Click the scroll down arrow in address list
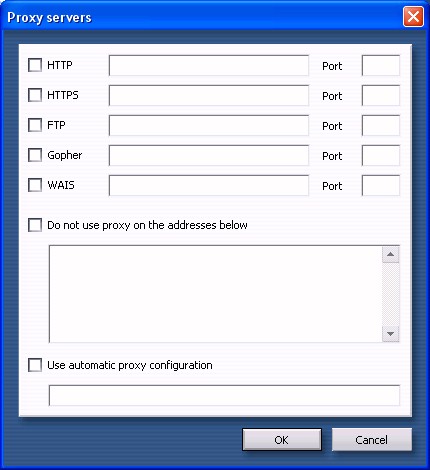Viewport: 430px width, 470px height. 391,333
